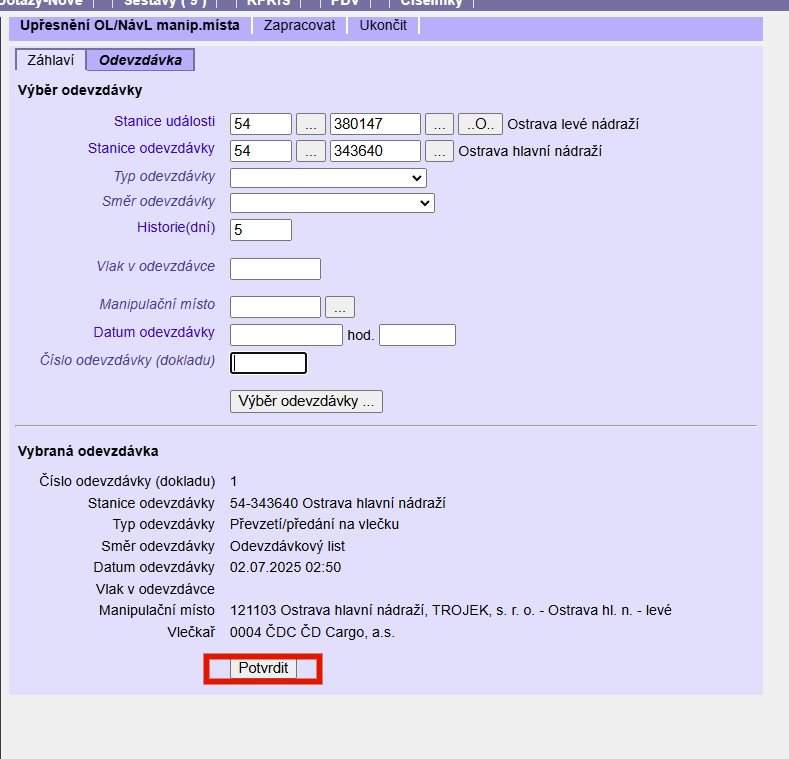Open lookup for Stanice odevzdávky country code
789x759 pixels.
pyautogui.click(x=311, y=151)
